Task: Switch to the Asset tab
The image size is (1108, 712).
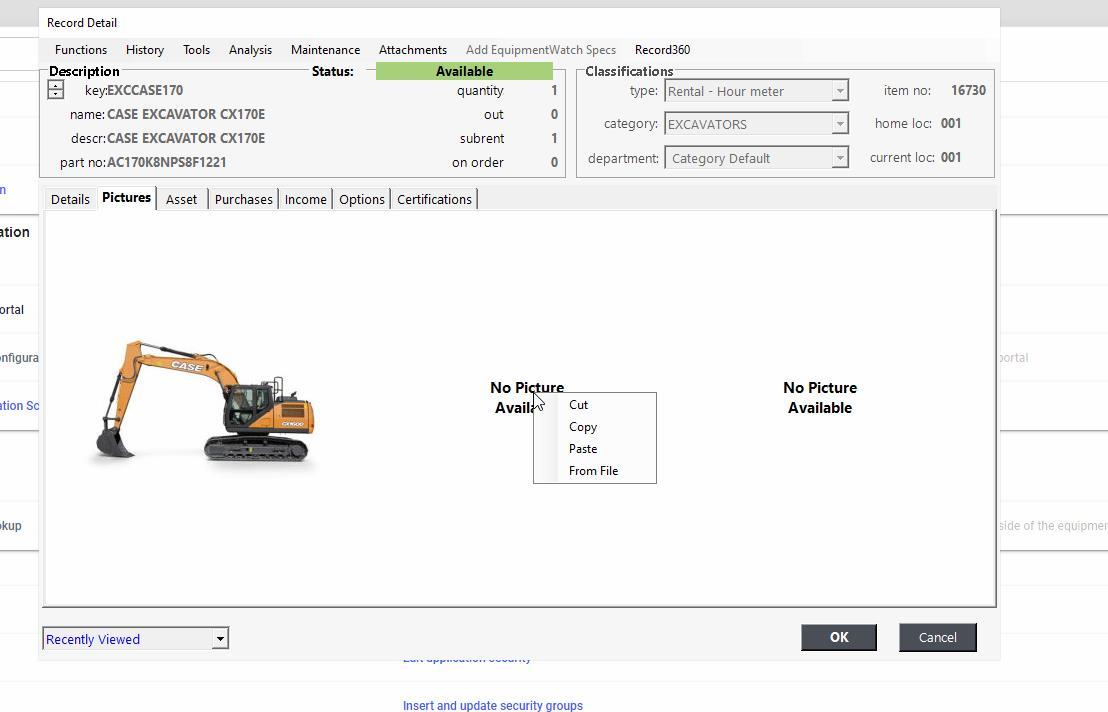Action: (182, 199)
